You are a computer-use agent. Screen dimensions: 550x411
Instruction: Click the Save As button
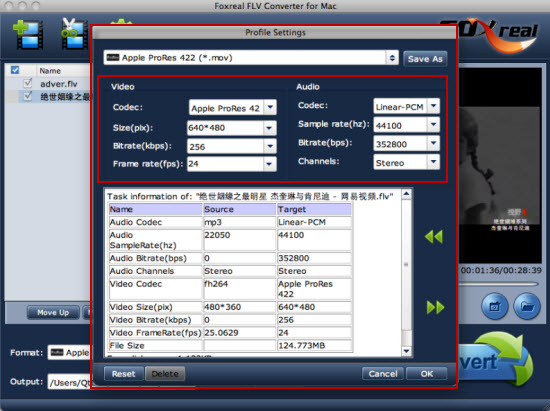pyautogui.click(x=425, y=59)
